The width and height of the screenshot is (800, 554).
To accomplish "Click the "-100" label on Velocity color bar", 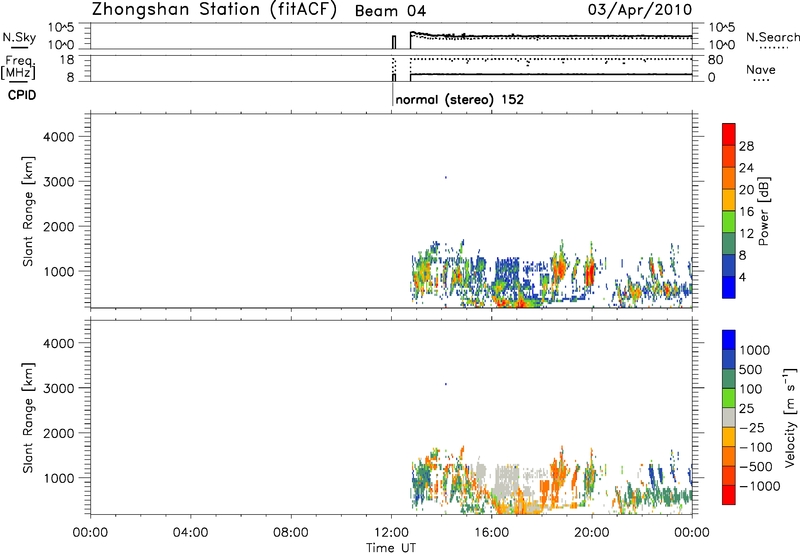I will (x=756, y=447).
